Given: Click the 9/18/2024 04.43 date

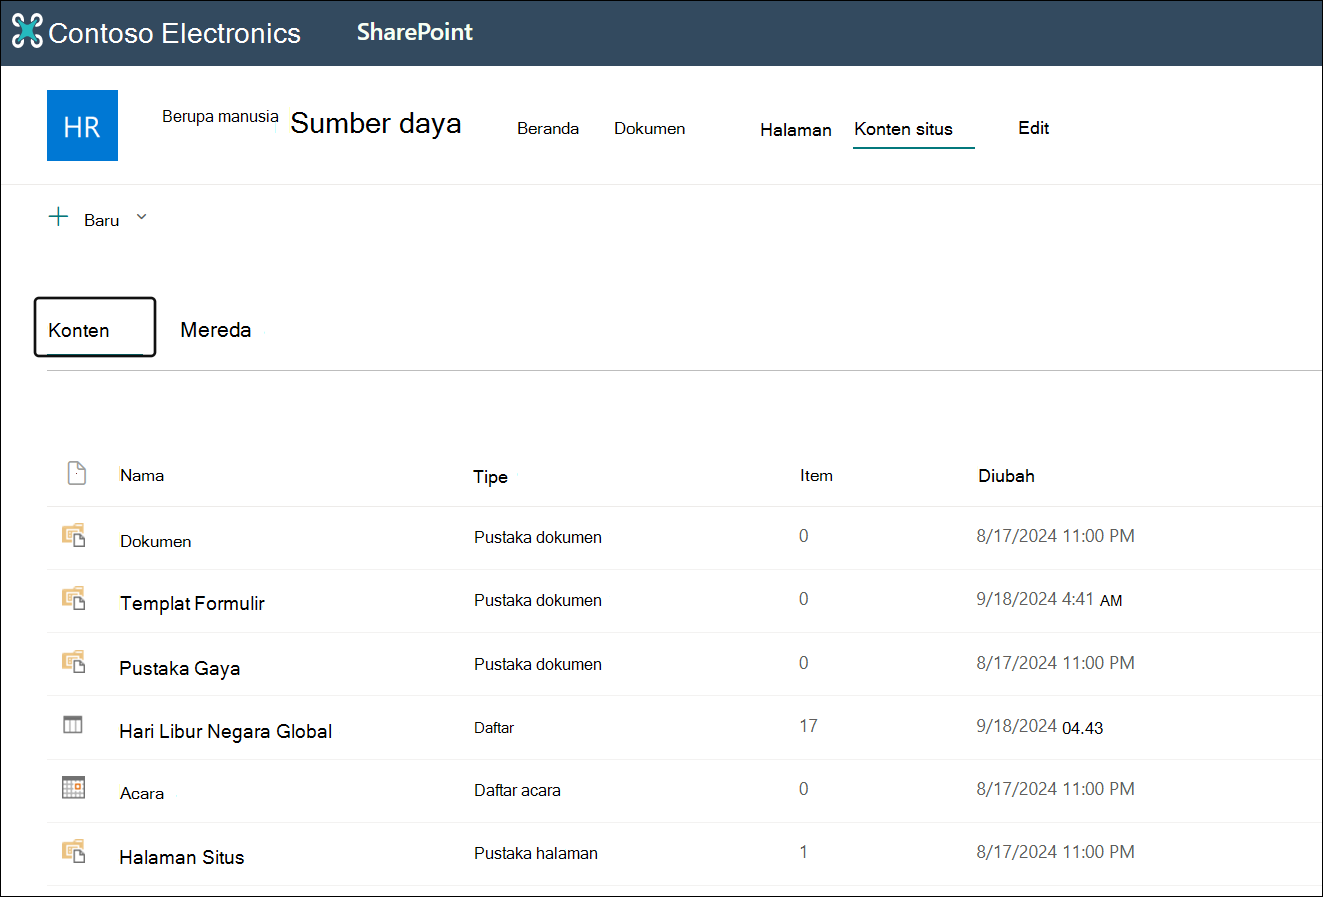Looking at the screenshot, I should tap(1040, 727).
